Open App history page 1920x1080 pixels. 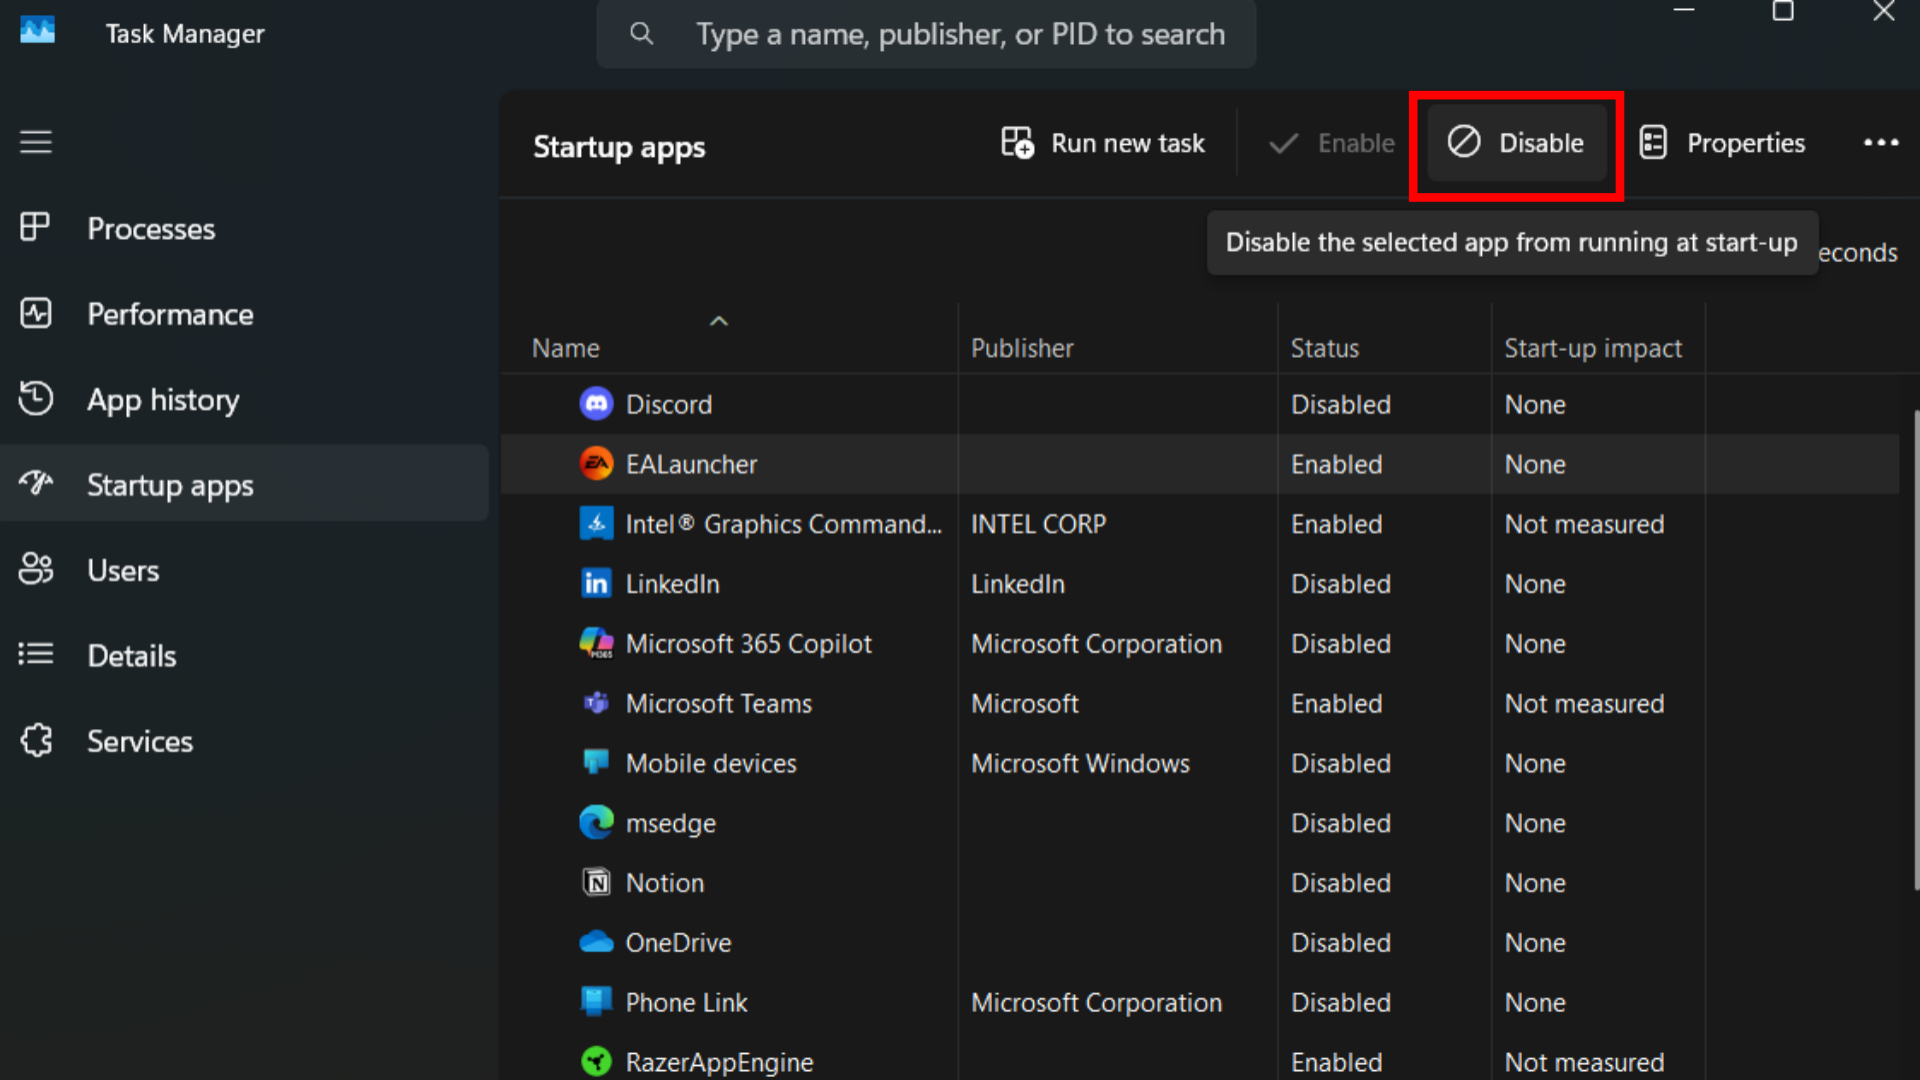tap(245, 399)
